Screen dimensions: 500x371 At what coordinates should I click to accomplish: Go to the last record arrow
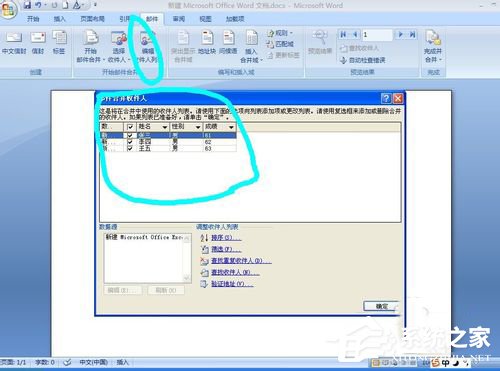pos(413,34)
